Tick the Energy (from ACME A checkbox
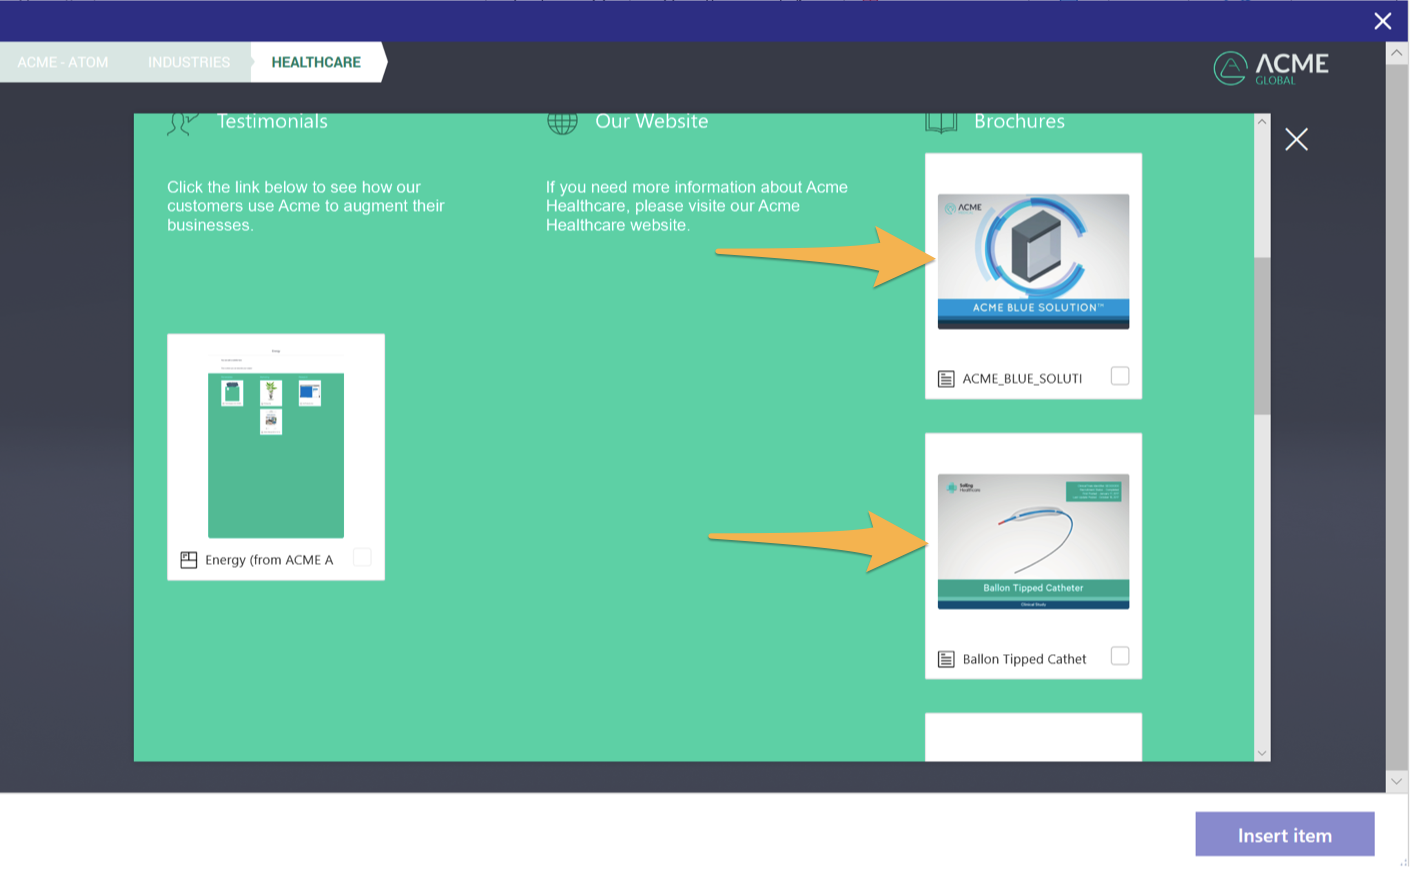This screenshot has width=1410, height=894. click(362, 557)
